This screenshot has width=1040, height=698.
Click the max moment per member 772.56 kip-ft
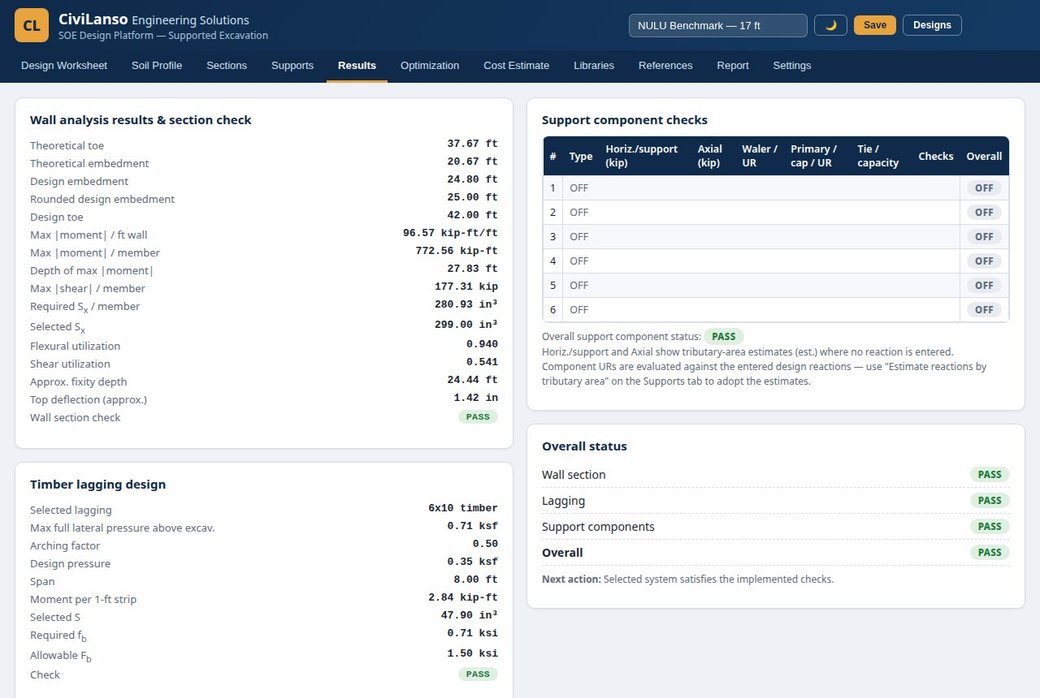(456, 251)
